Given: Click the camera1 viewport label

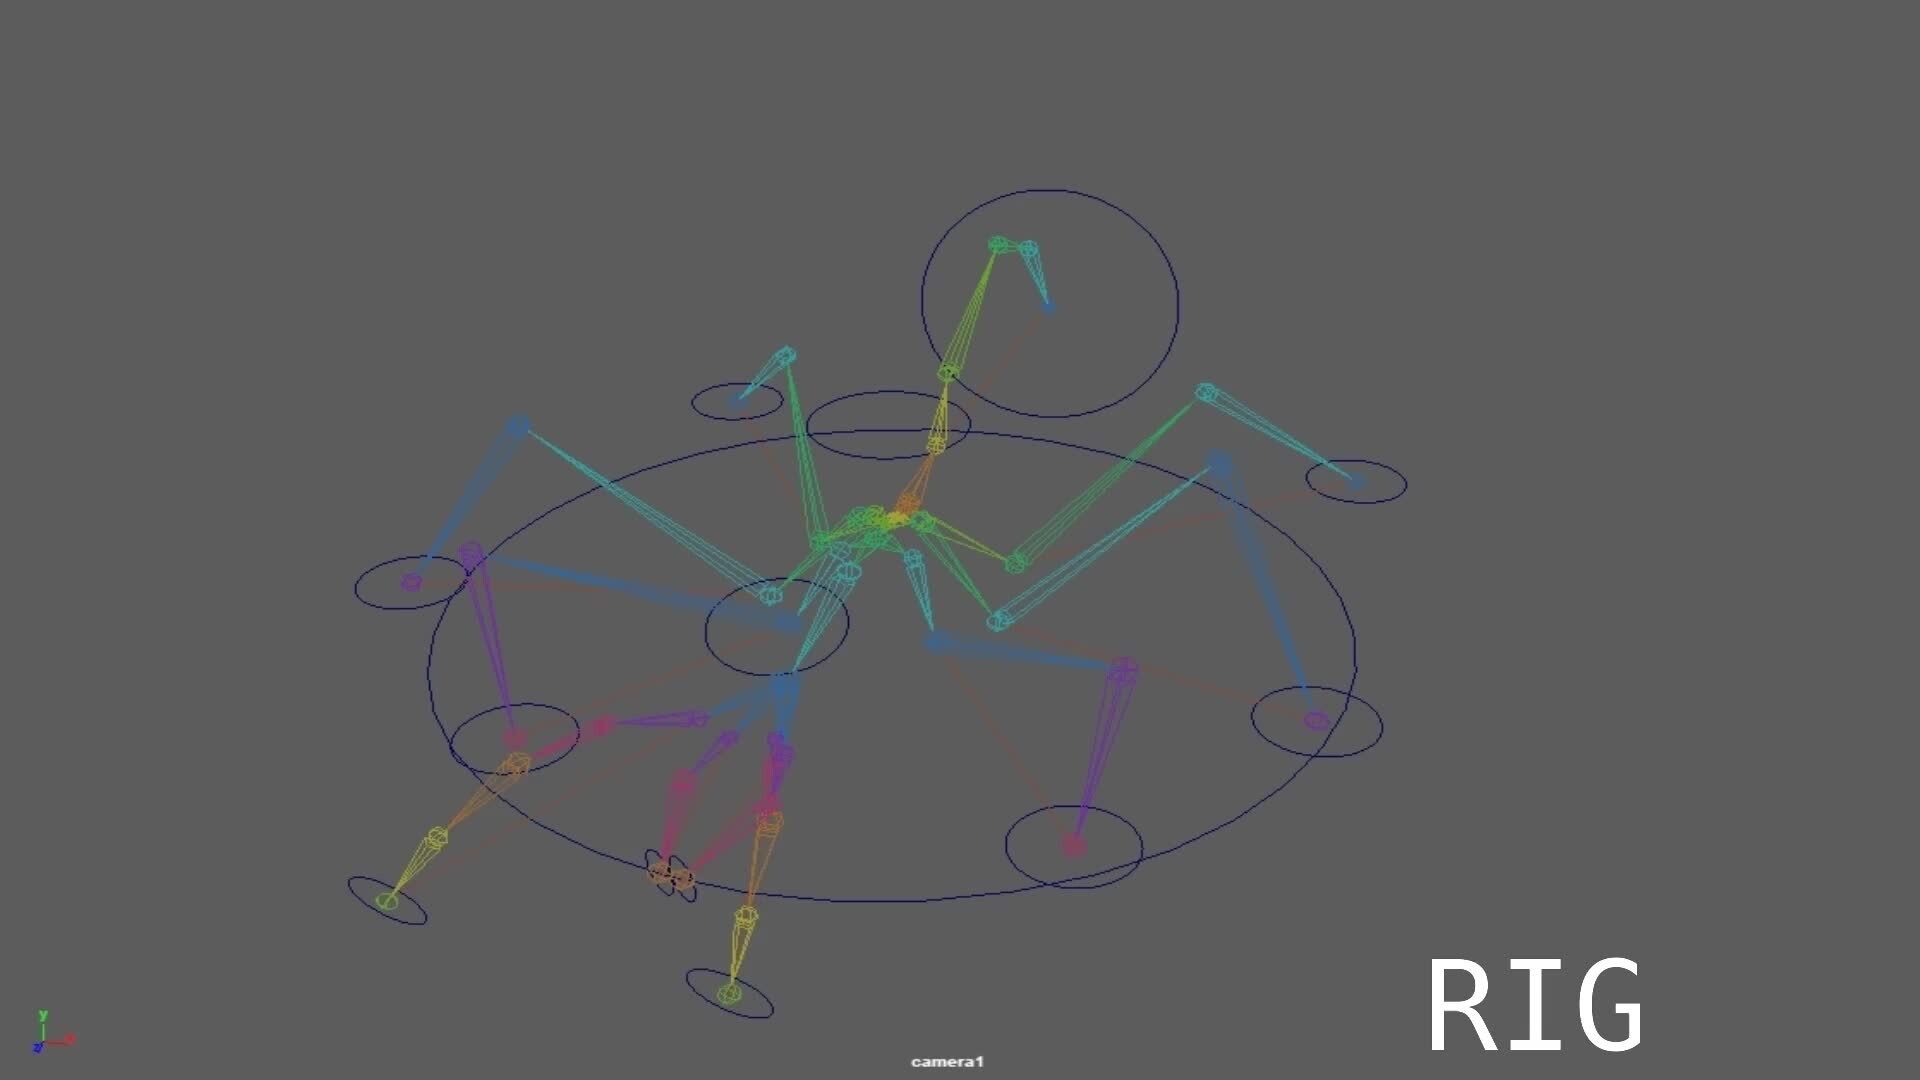Looking at the screenshot, I should click(x=947, y=1062).
